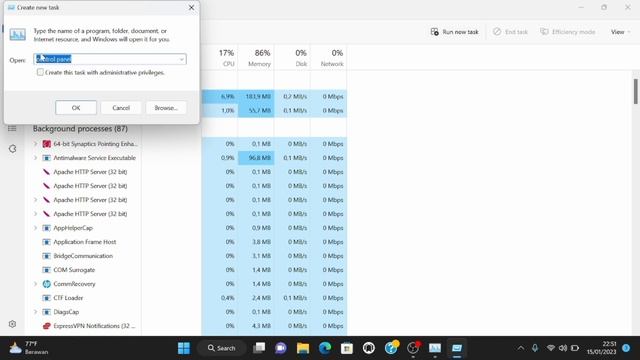Click End task in toolbar
The width and height of the screenshot is (640, 360).
point(510,32)
